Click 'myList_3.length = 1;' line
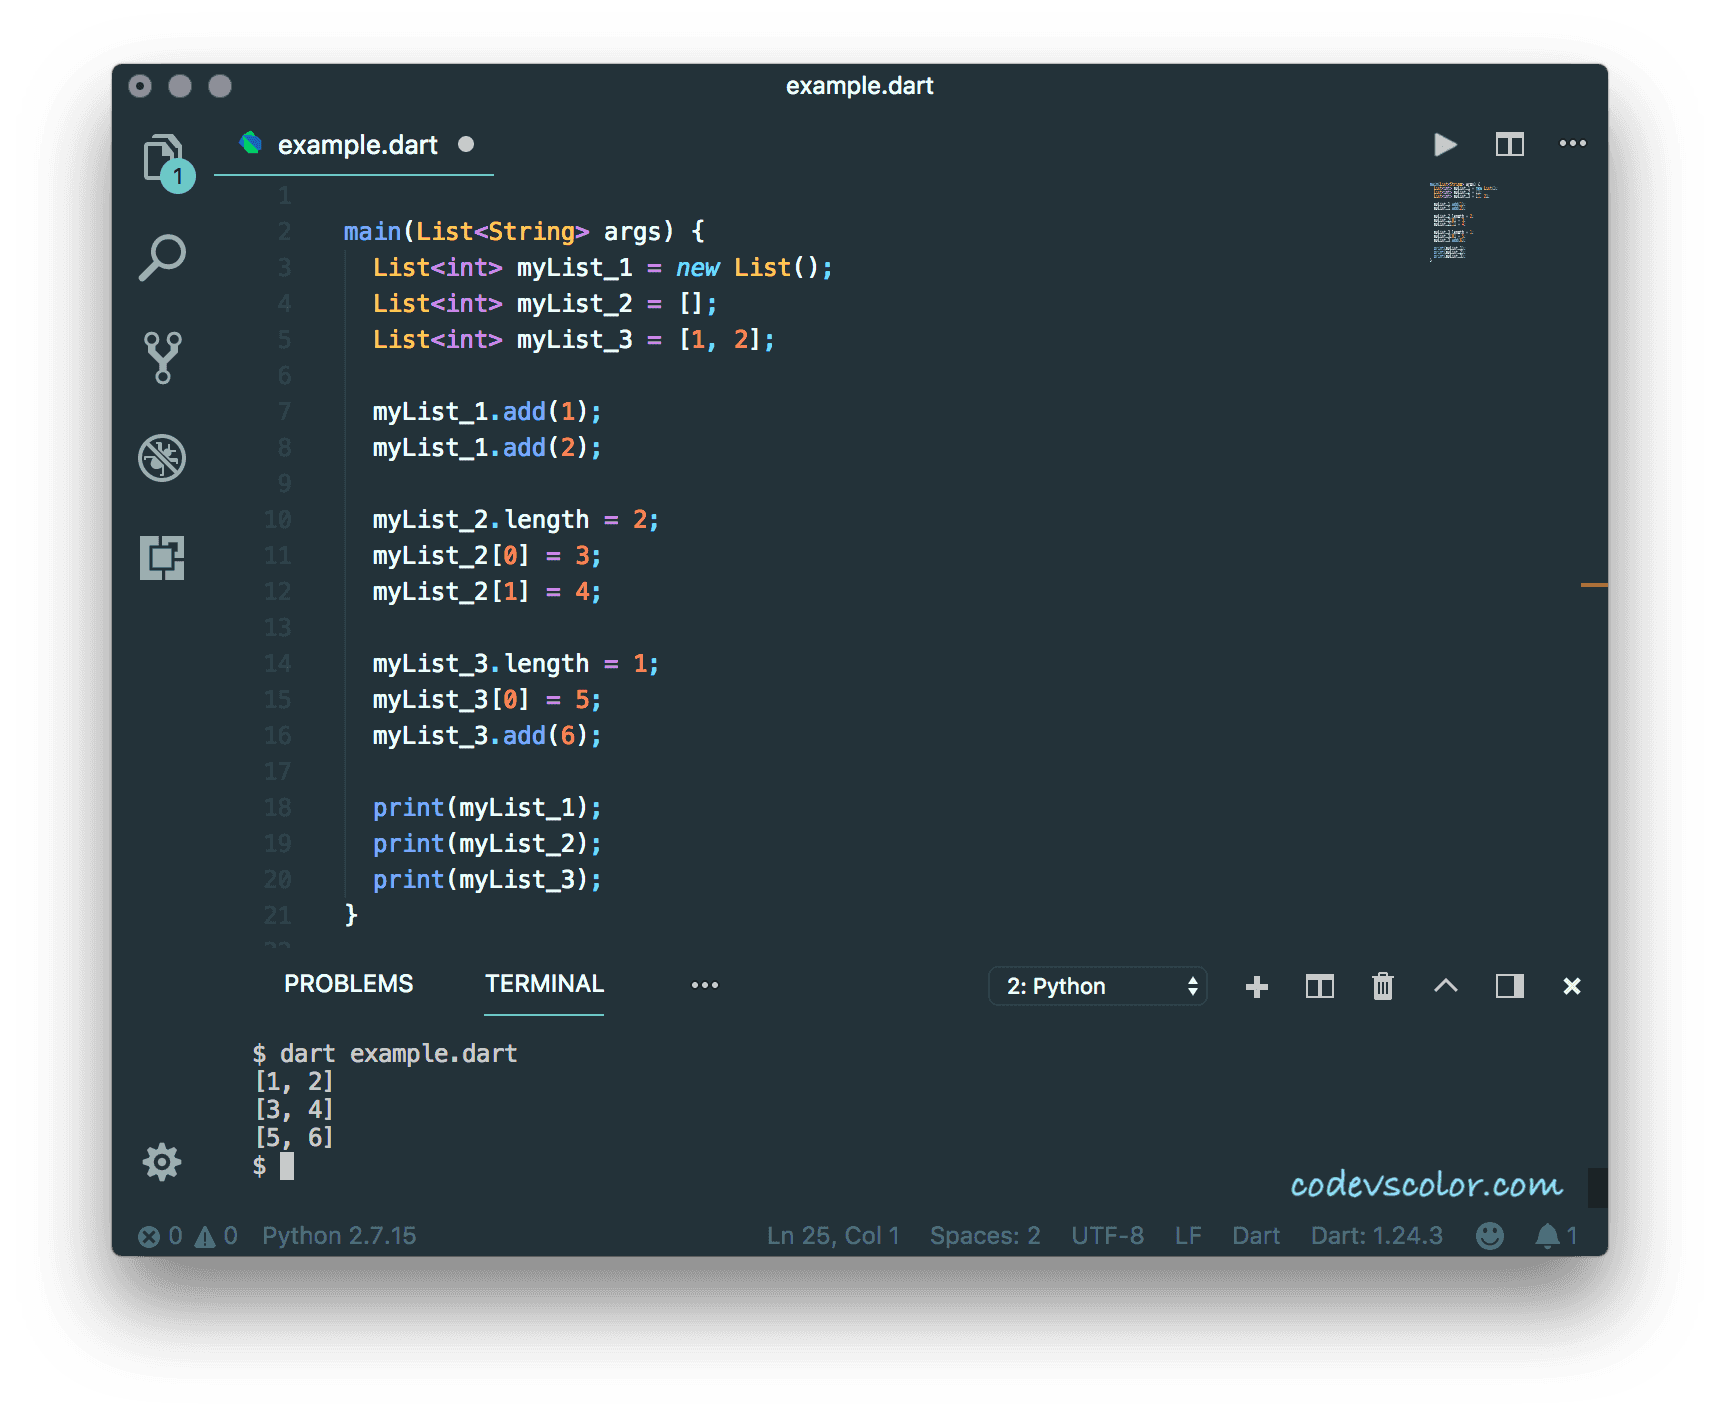Viewport: 1720px width, 1416px height. pos(516,664)
